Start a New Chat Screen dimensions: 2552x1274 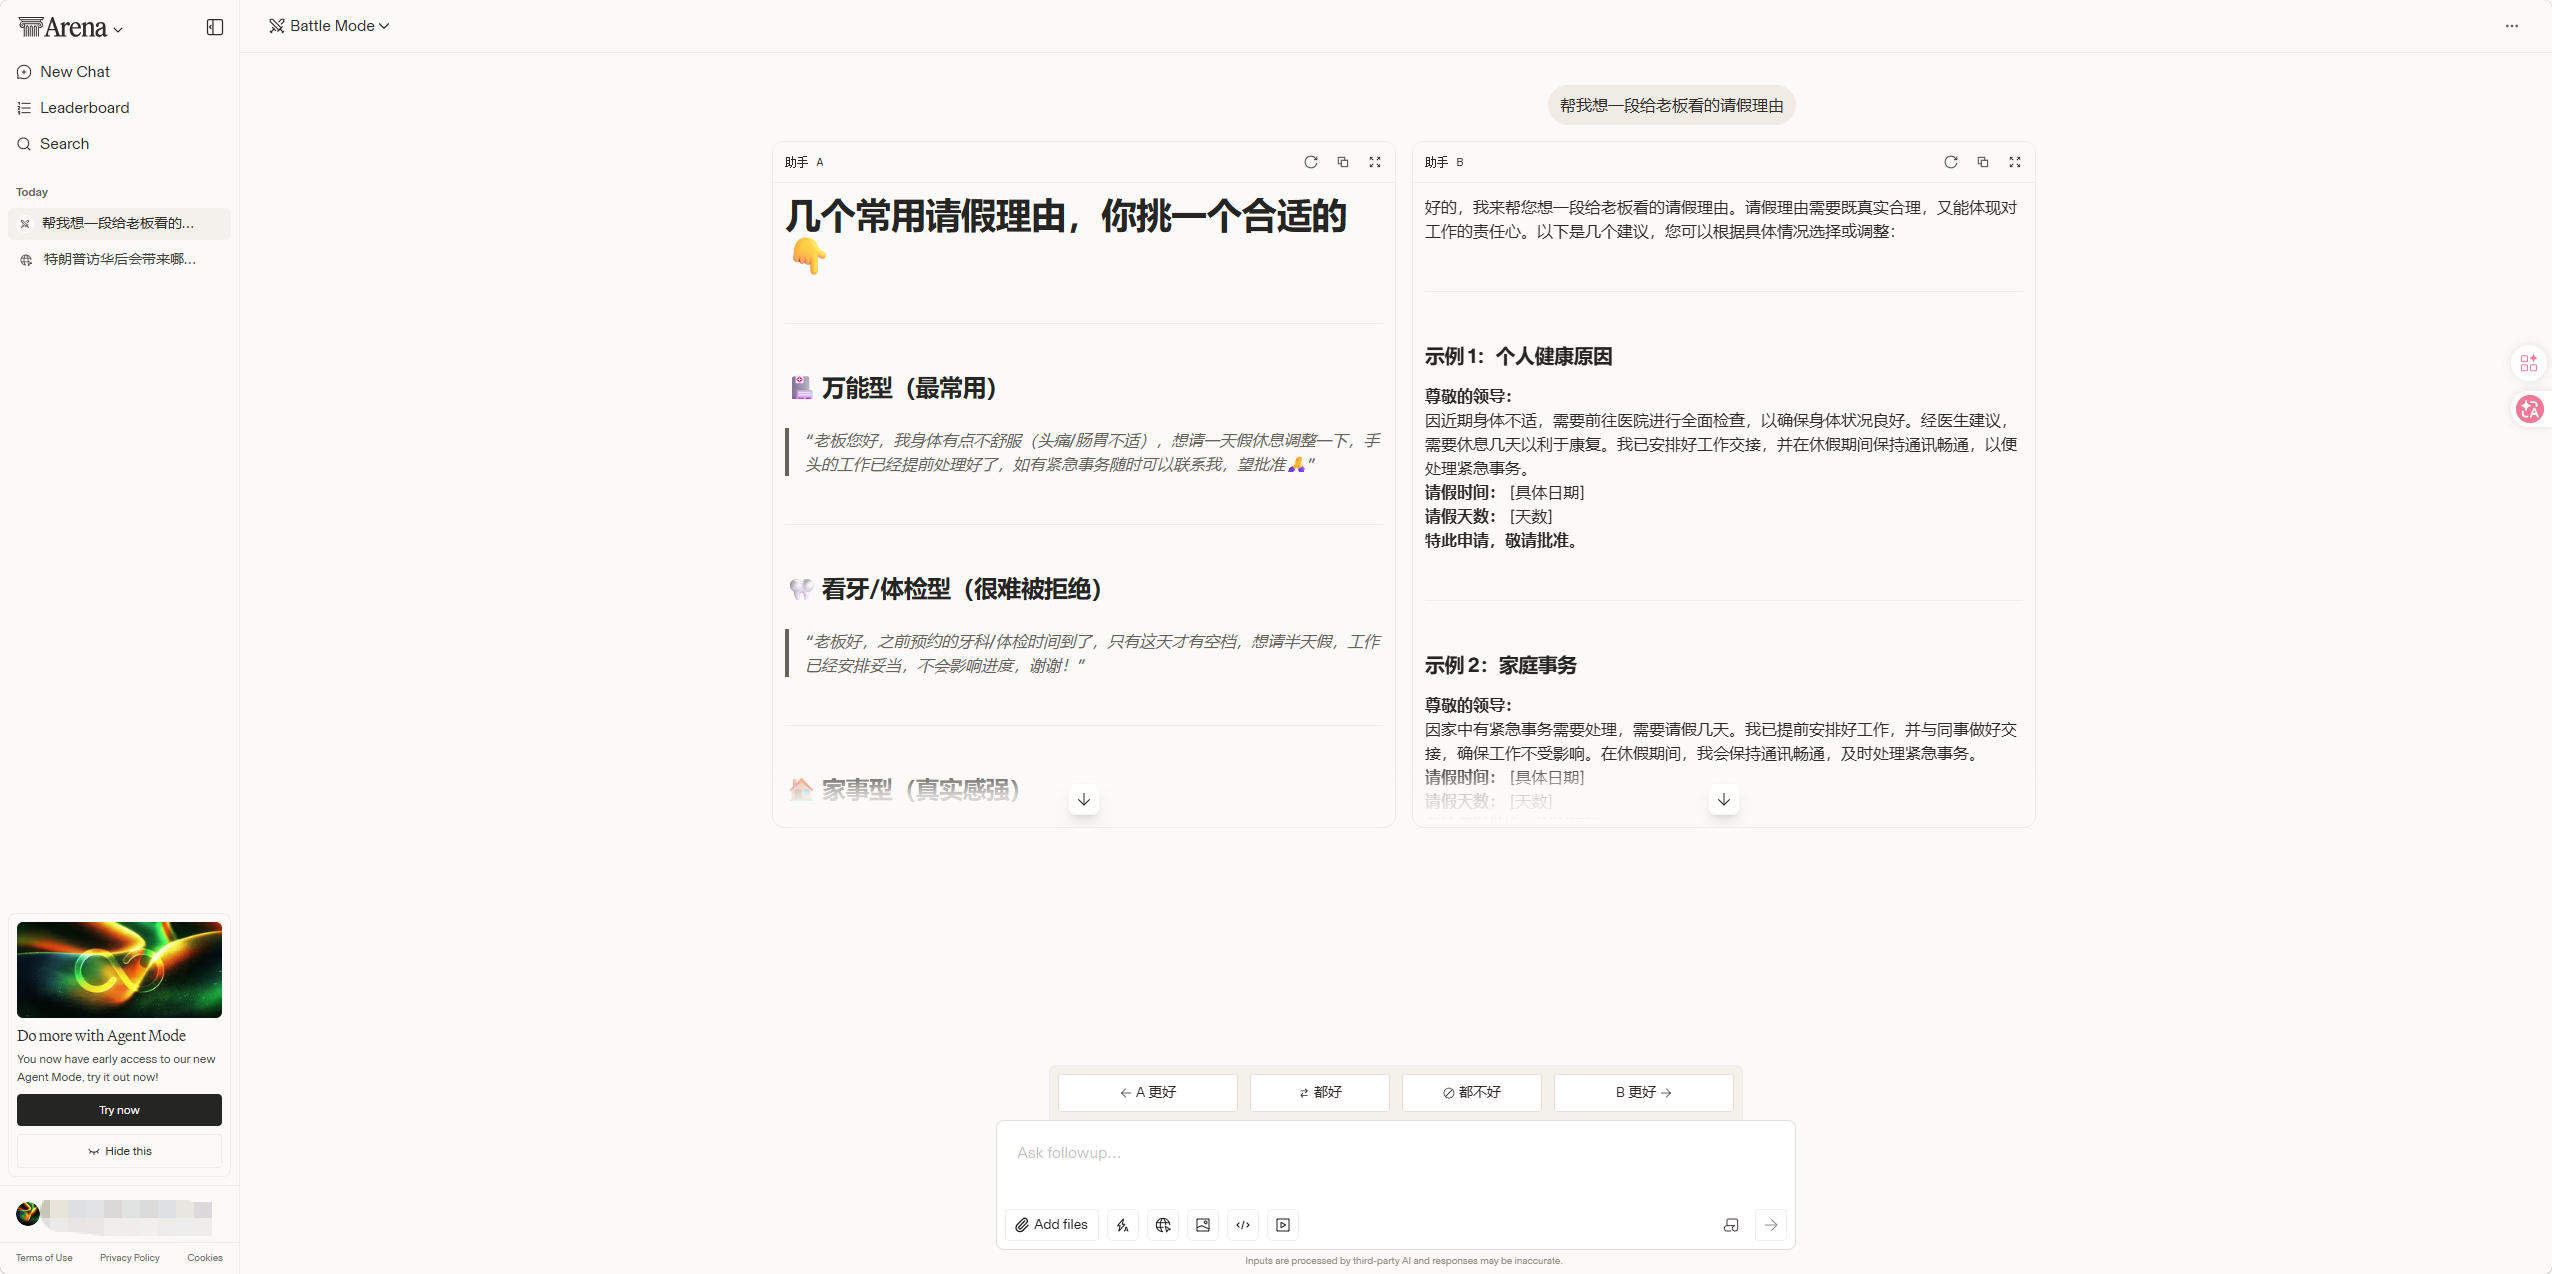pyautogui.click(x=119, y=72)
